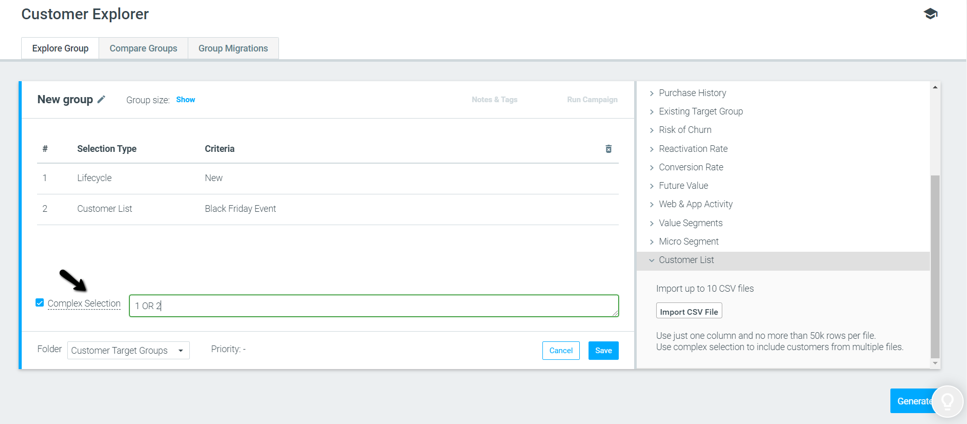Viewport: 967px width, 424px height.
Task: Click the 'New' criteria cell
Action: tap(213, 177)
